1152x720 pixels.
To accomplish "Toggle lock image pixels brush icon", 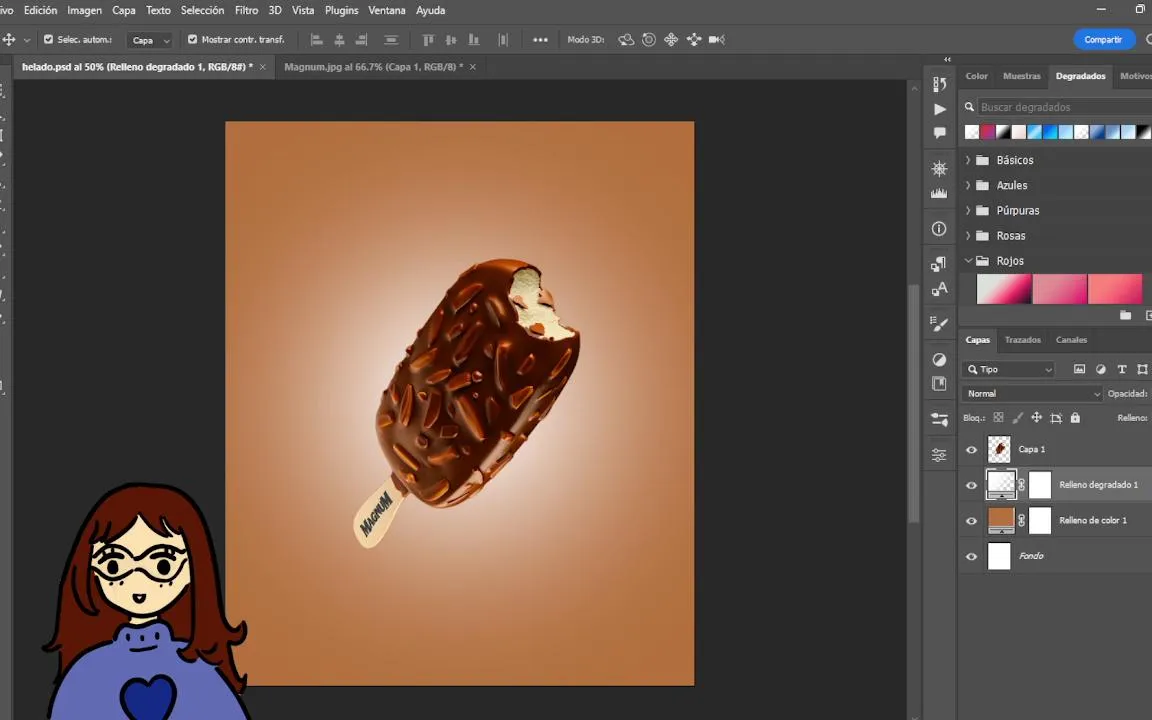I will [1018, 417].
